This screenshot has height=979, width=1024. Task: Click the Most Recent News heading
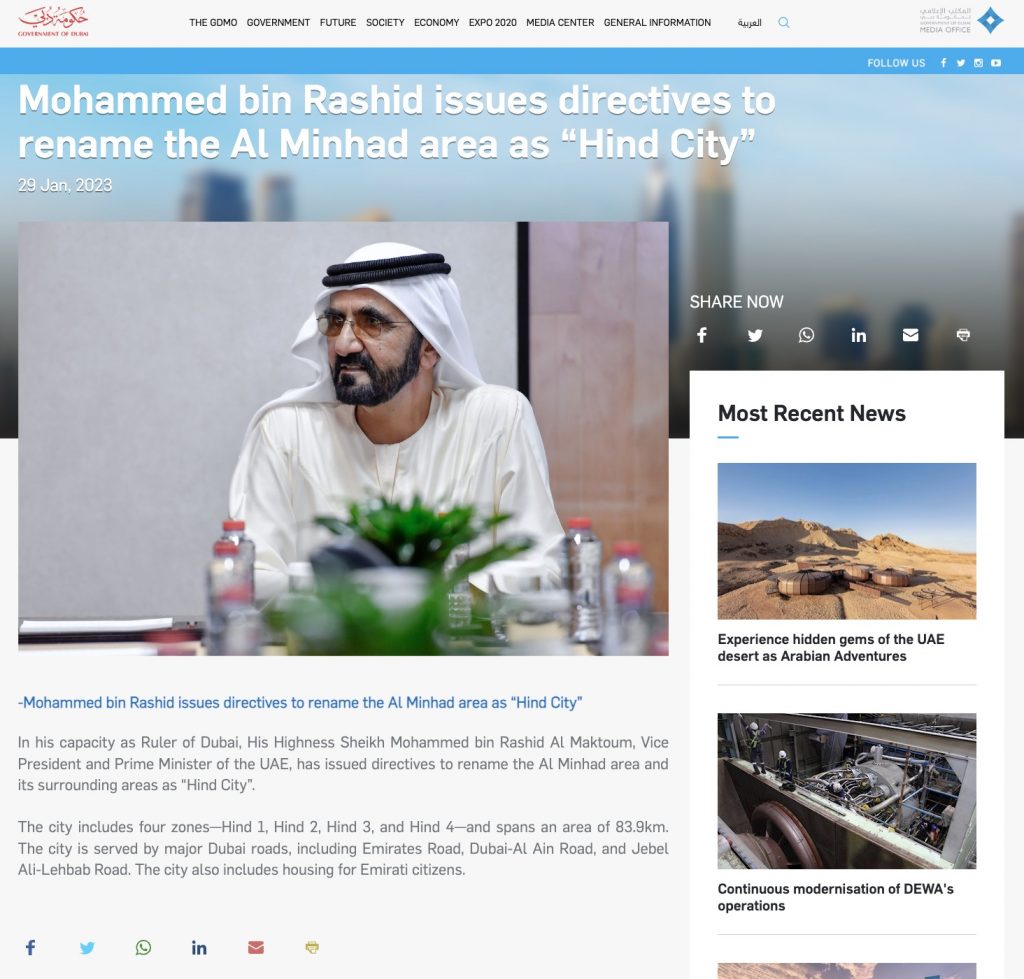811,413
